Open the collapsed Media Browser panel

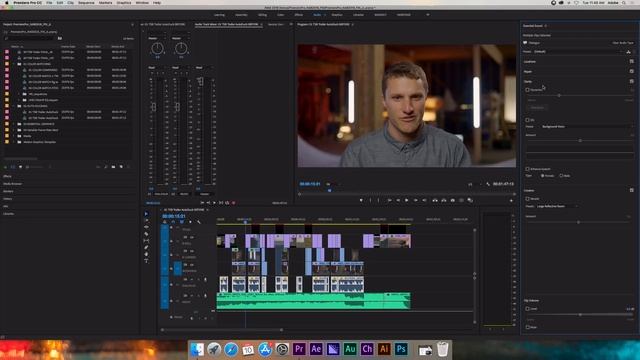[x=13, y=184]
